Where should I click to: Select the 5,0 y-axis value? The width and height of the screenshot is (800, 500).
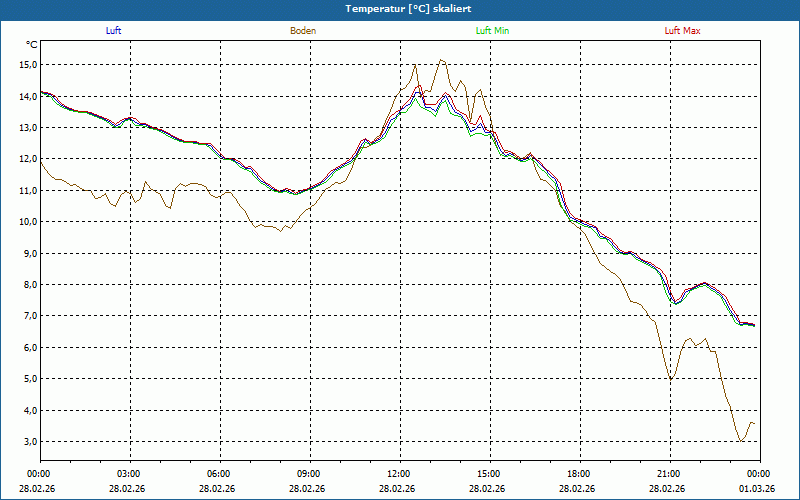tap(30, 379)
